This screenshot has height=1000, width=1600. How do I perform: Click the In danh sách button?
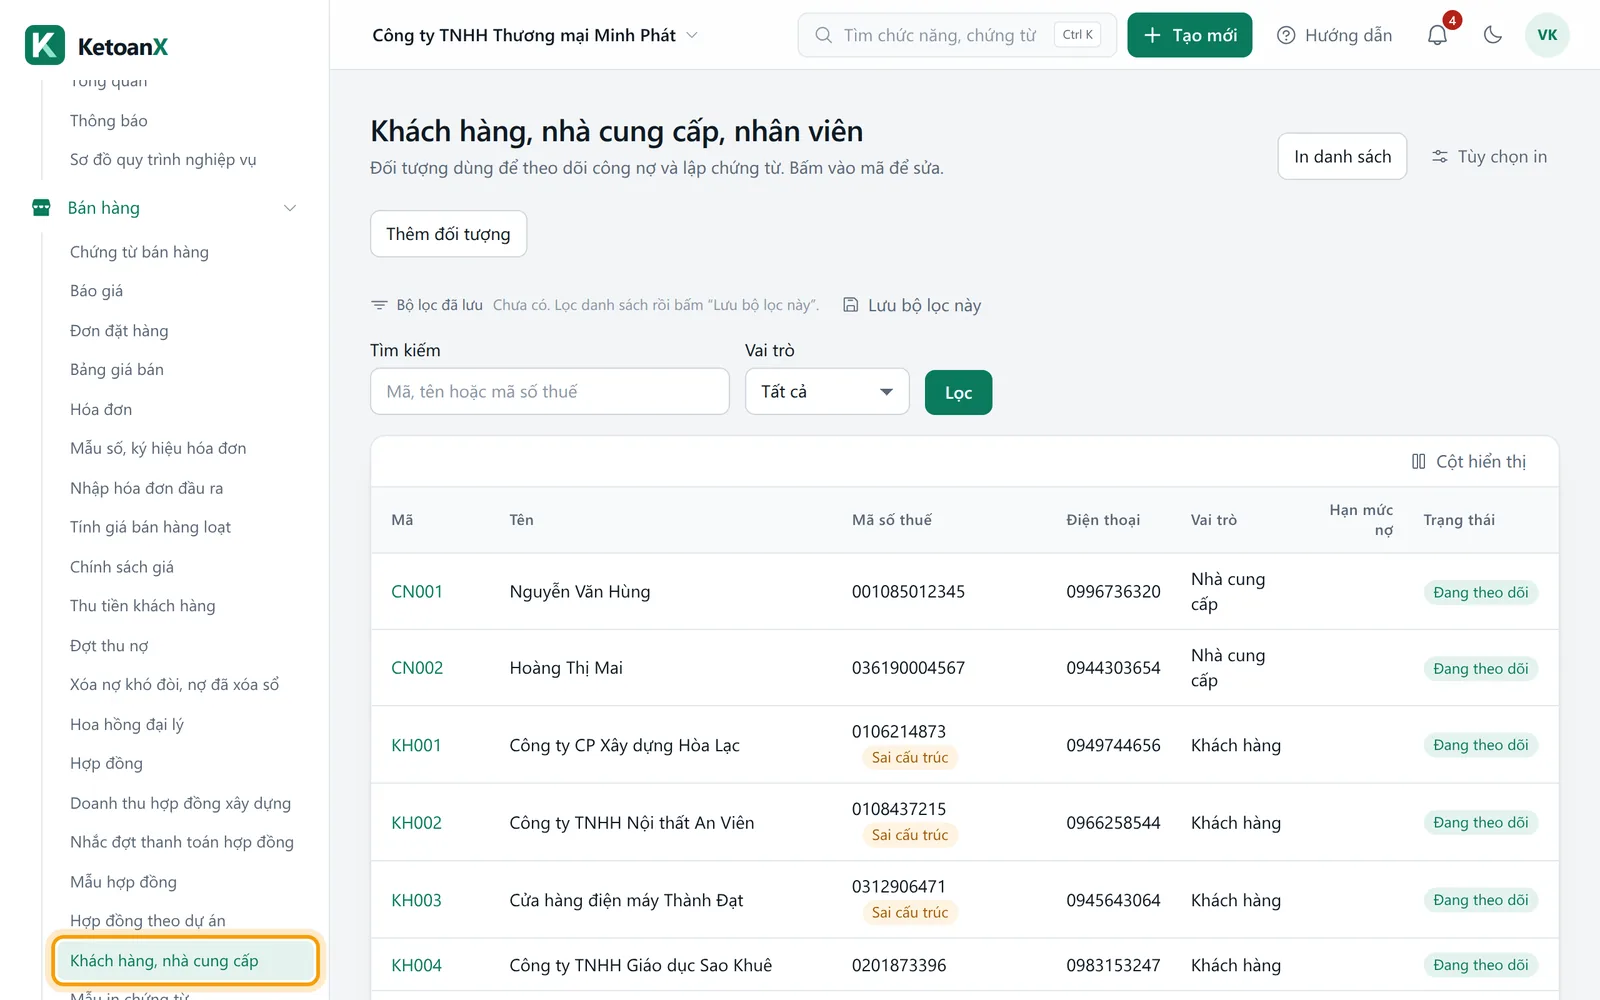click(1342, 157)
